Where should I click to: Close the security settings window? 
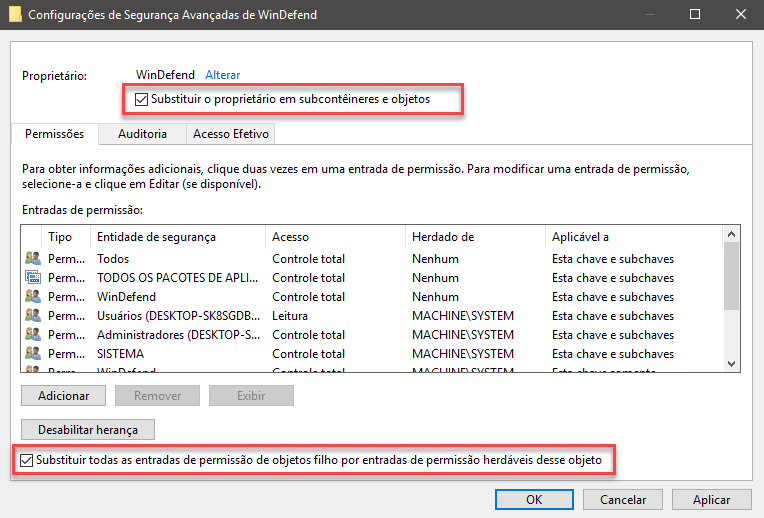point(741,14)
